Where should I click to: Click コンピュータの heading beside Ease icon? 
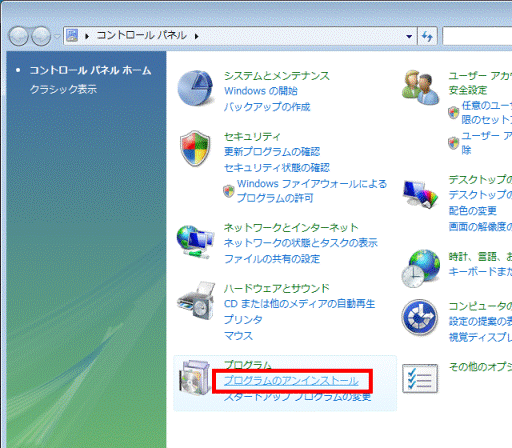480,306
